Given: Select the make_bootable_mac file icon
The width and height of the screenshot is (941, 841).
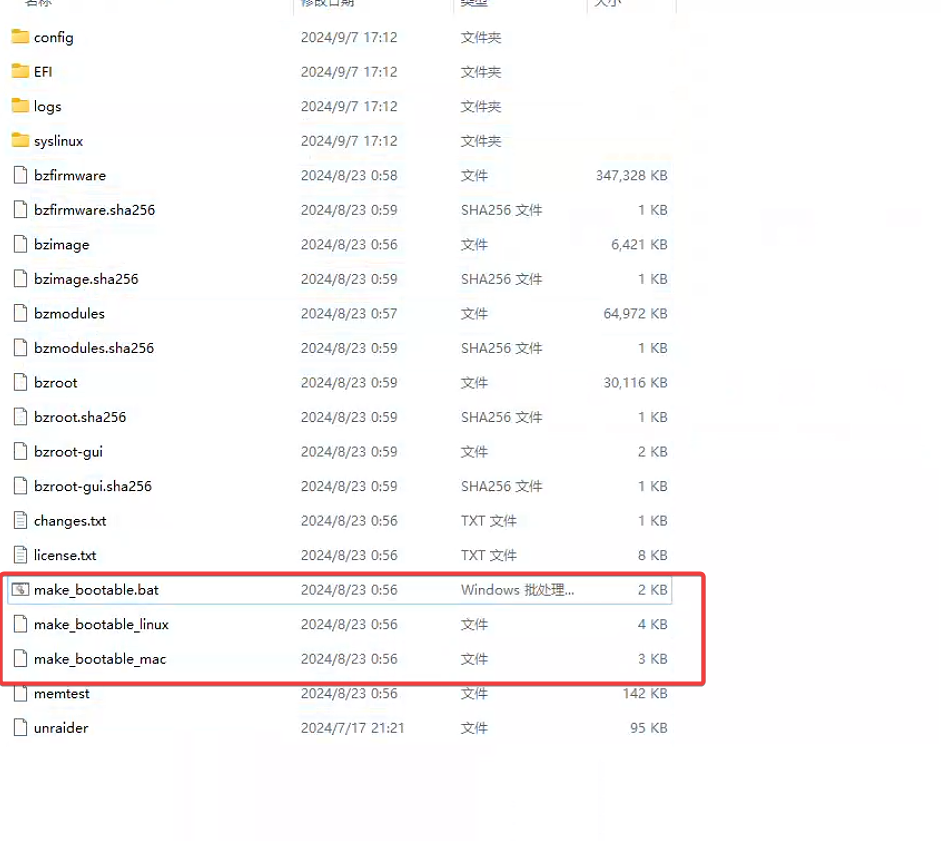Looking at the screenshot, I should coord(20,659).
